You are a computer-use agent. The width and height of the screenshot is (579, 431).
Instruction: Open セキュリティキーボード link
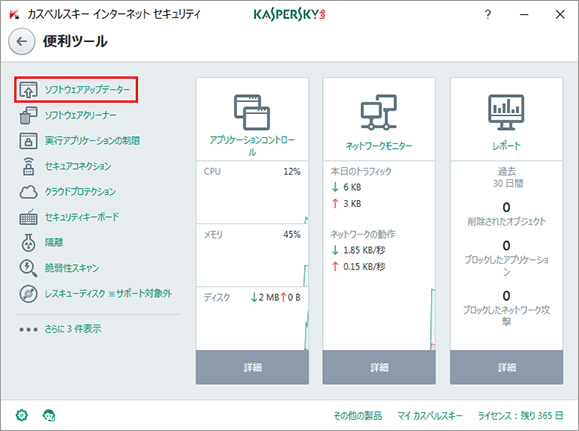click(82, 217)
